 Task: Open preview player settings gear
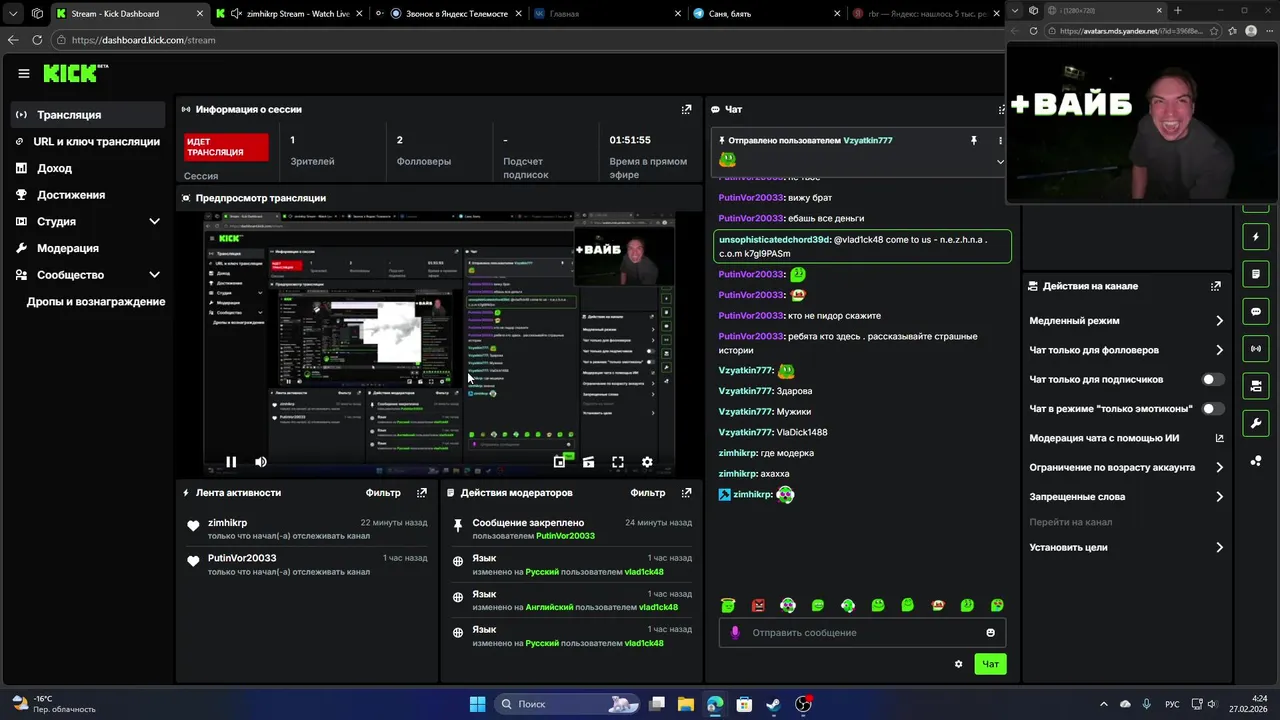tap(647, 462)
